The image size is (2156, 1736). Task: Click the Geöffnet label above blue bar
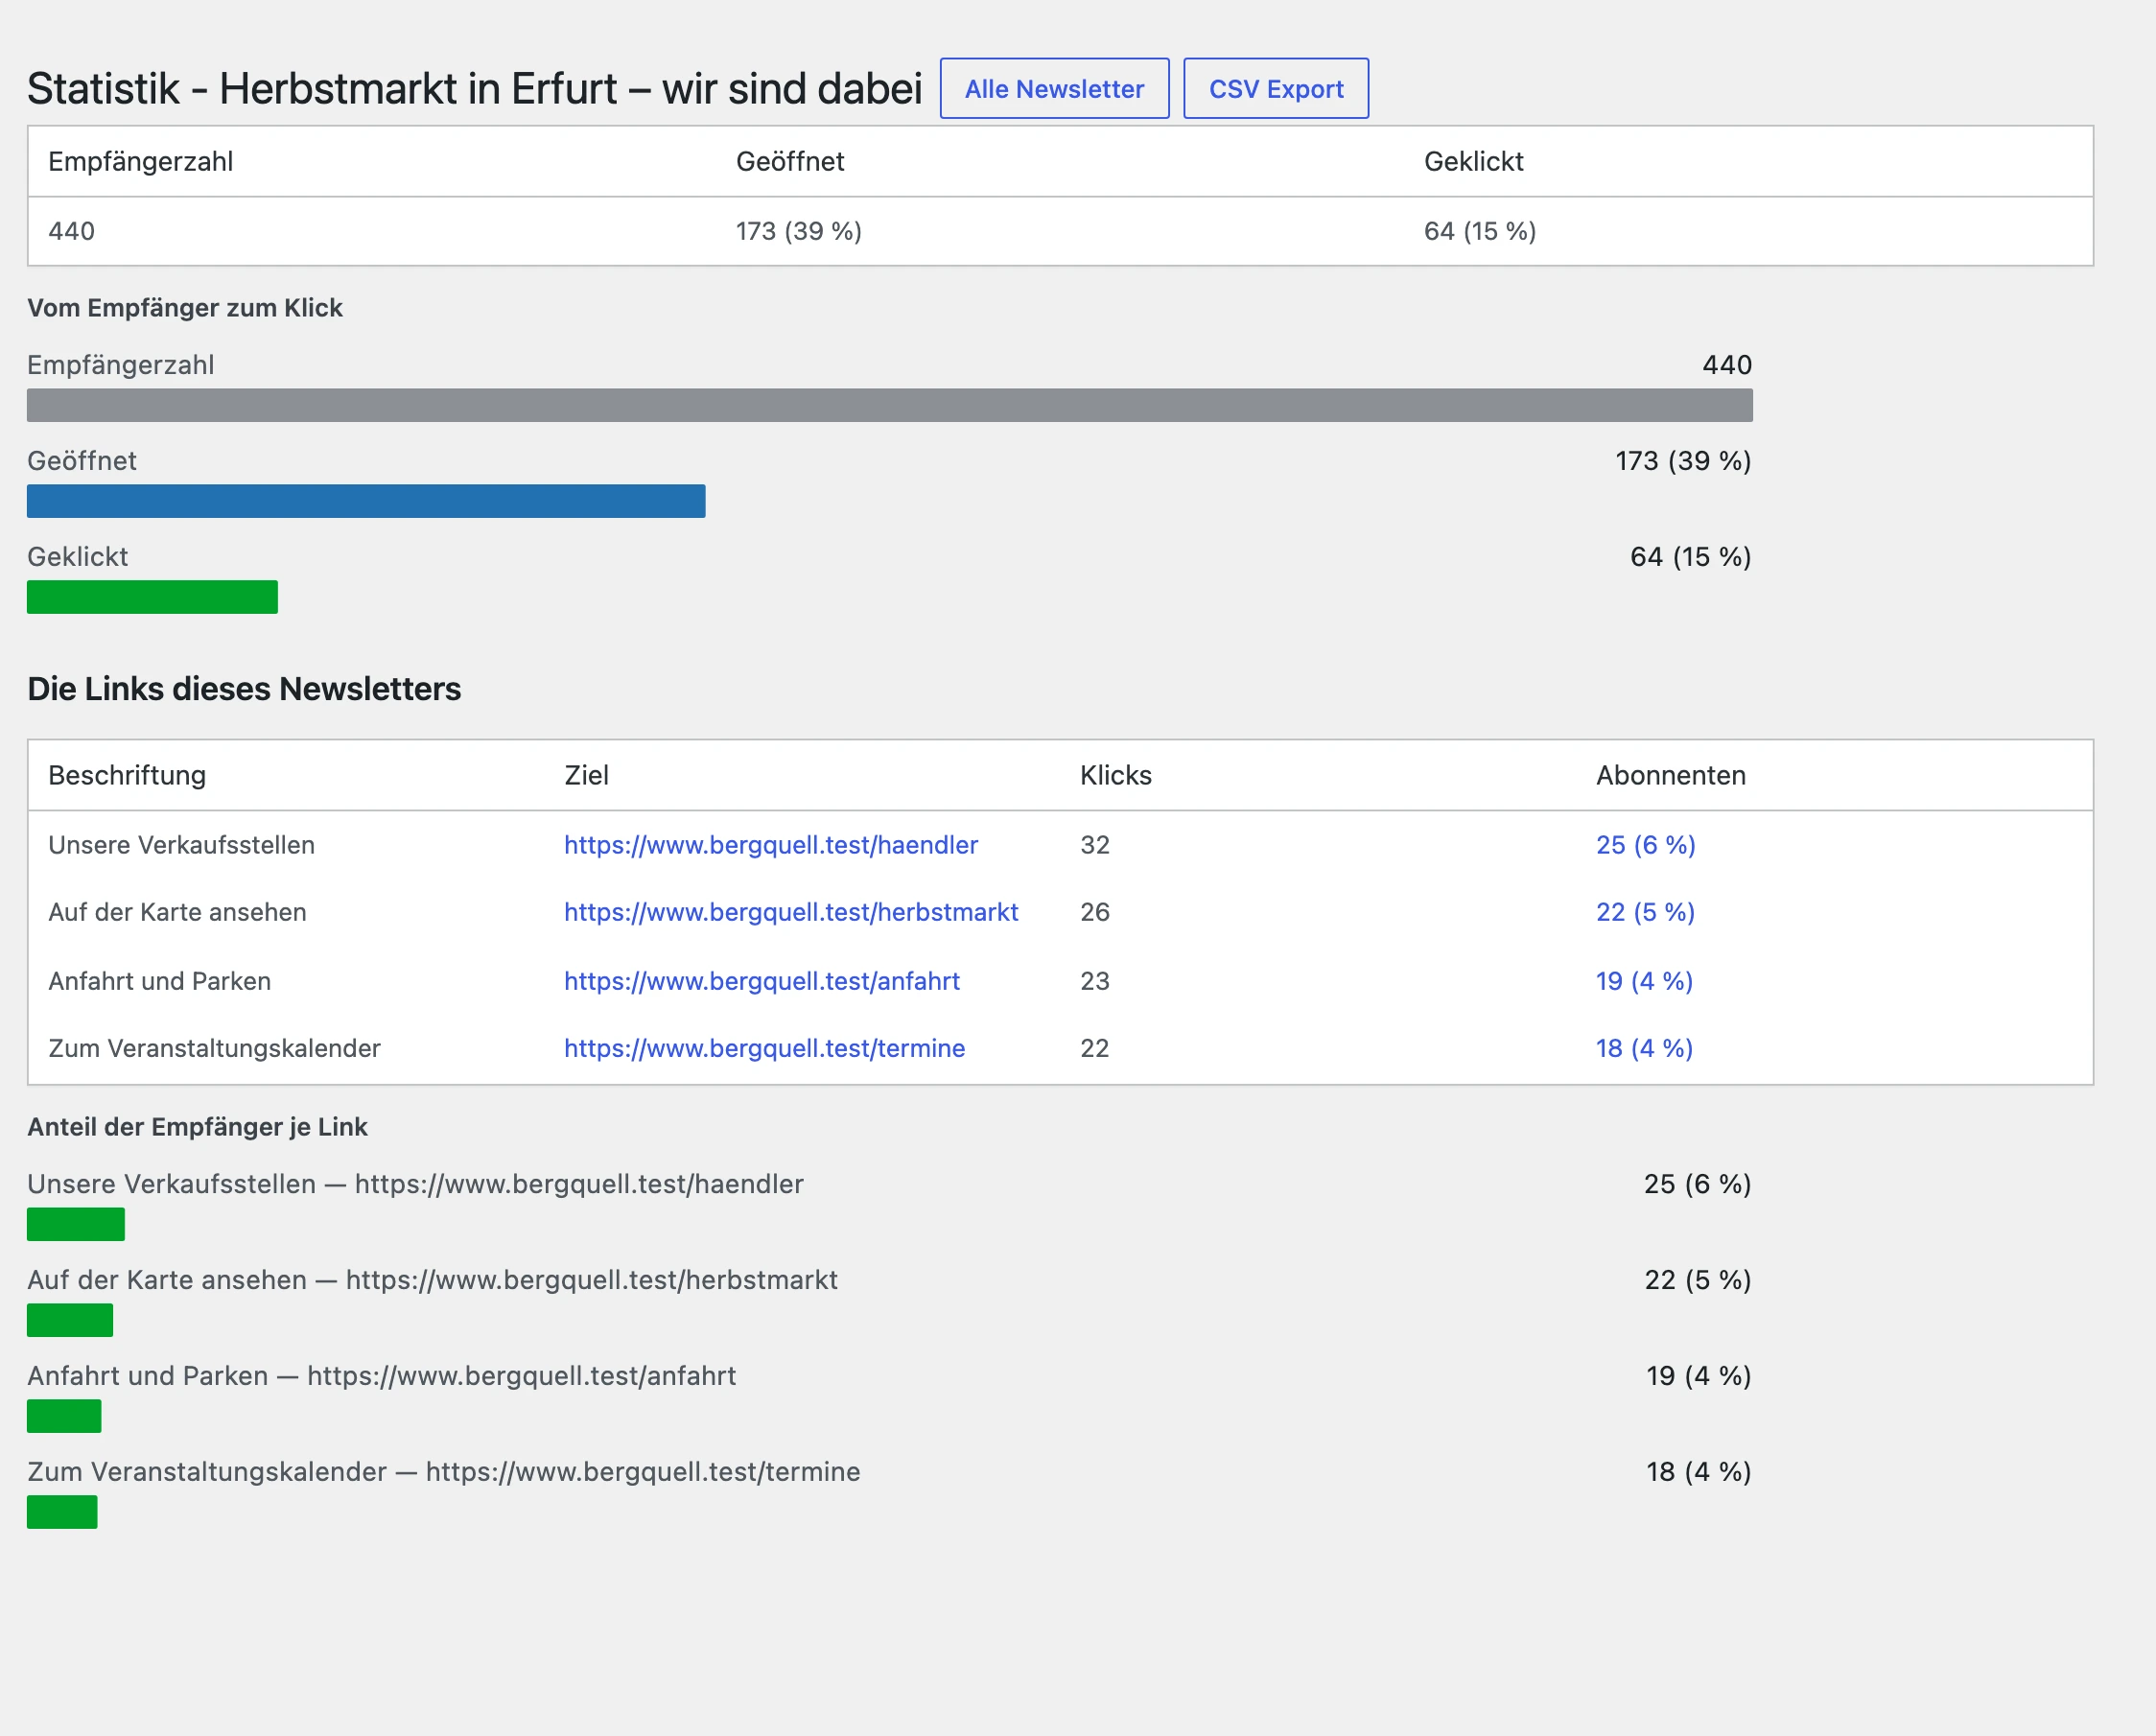click(x=82, y=461)
